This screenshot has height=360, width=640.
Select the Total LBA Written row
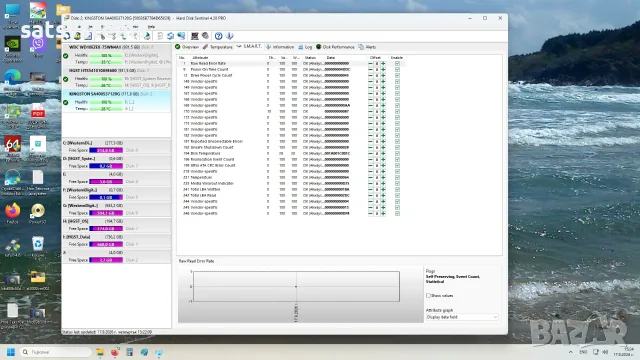[x=291, y=189]
